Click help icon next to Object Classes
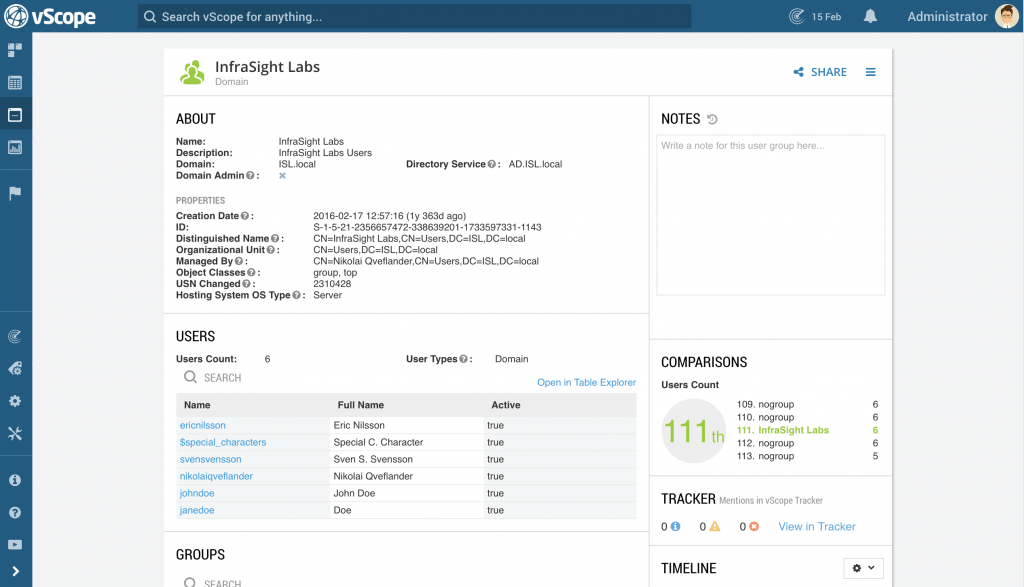Image resolution: width=1024 pixels, height=587 pixels. click(x=251, y=273)
